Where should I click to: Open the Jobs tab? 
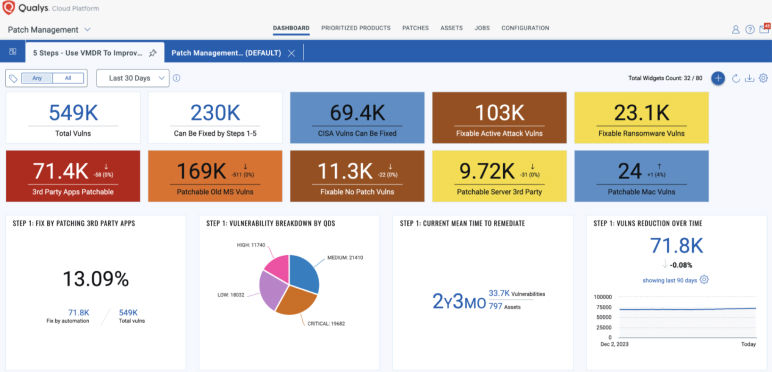coord(482,28)
